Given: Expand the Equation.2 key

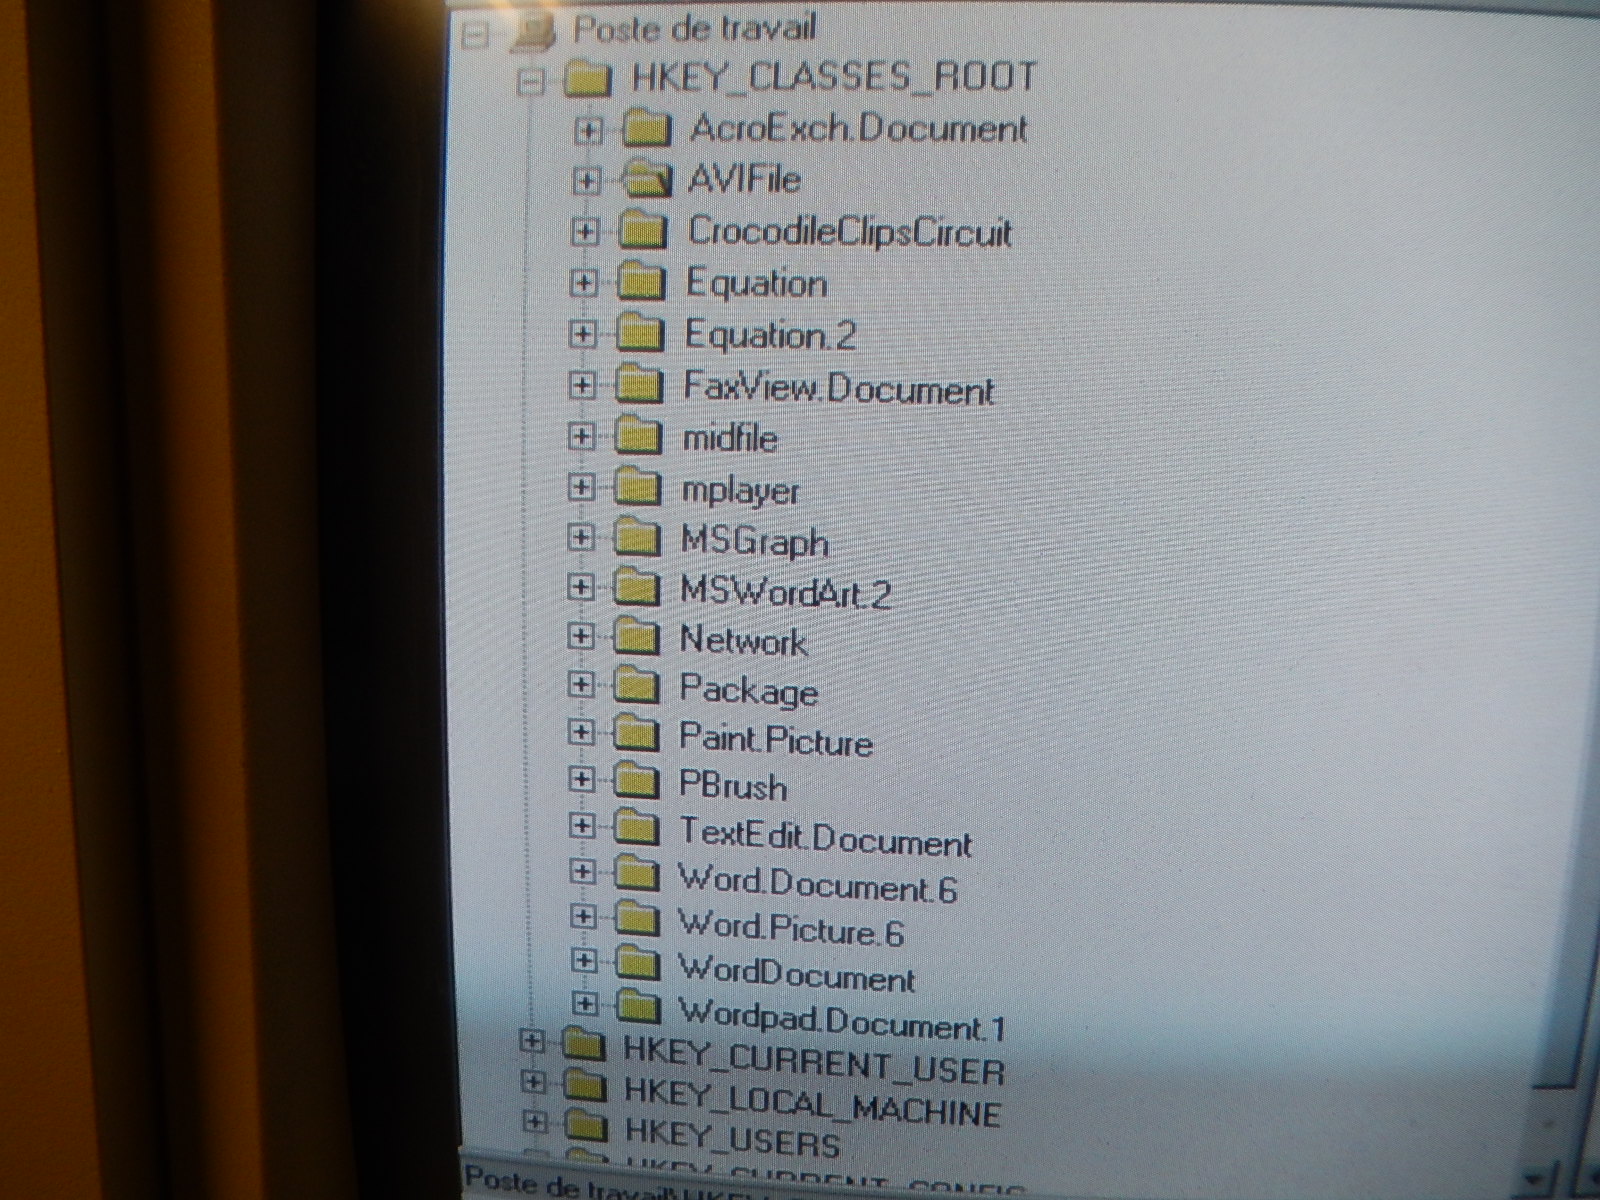Looking at the screenshot, I should pyautogui.click(x=582, y=334).
